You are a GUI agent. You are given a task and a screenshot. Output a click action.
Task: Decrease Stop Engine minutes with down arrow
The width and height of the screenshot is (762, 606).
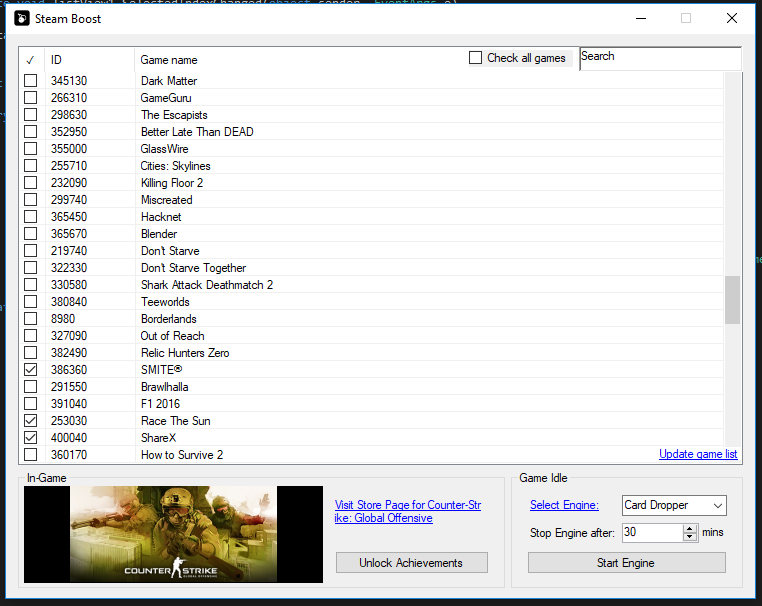coord(690,537)
